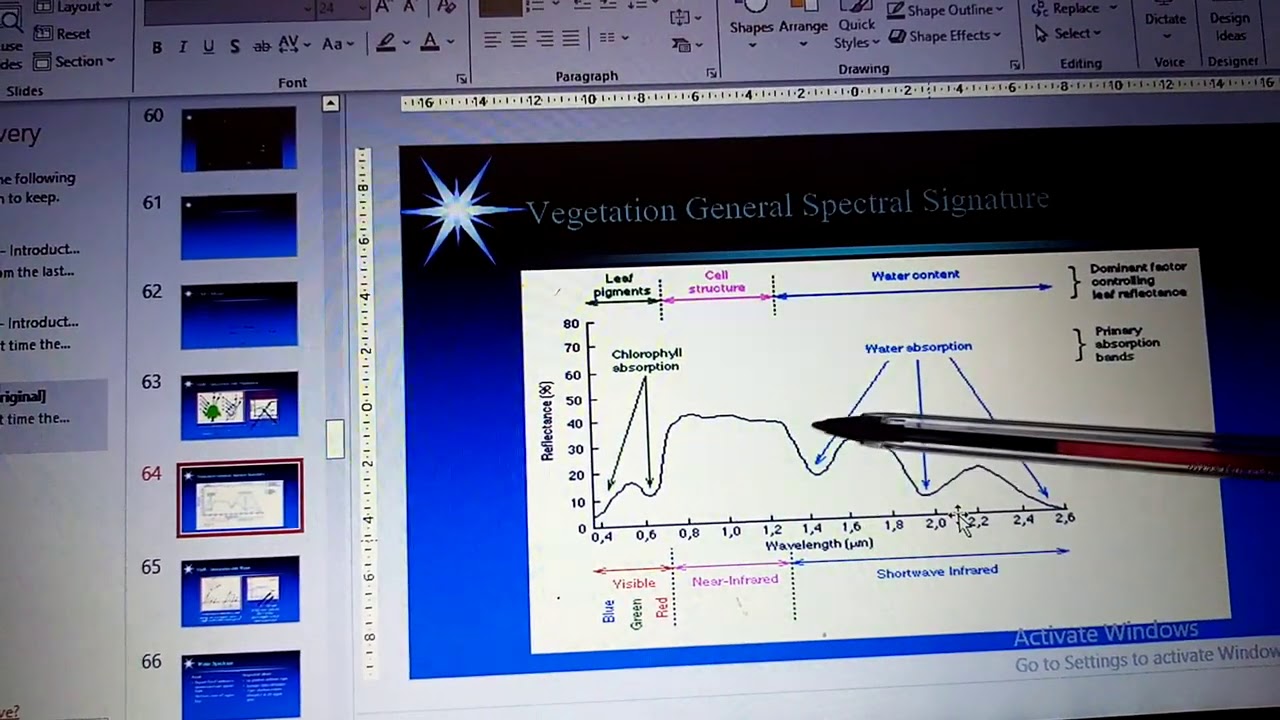
Task: Toggle bold formatting
Action: coord(157,47)
